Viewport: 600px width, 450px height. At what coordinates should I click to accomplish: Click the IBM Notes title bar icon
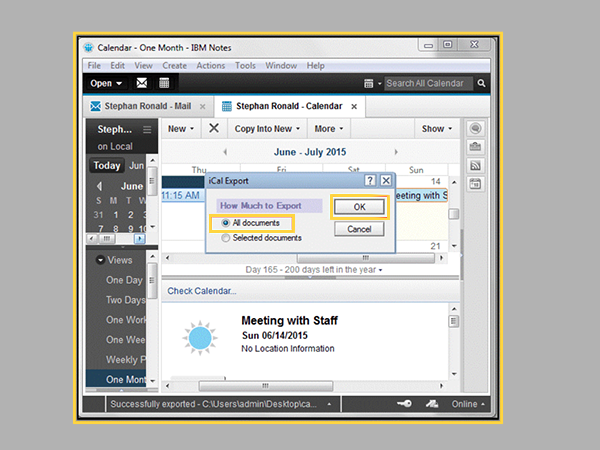click(x=89, y=47)
